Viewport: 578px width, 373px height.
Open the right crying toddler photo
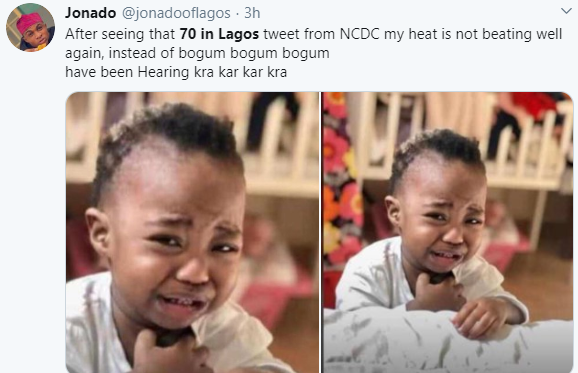point(448,232)
